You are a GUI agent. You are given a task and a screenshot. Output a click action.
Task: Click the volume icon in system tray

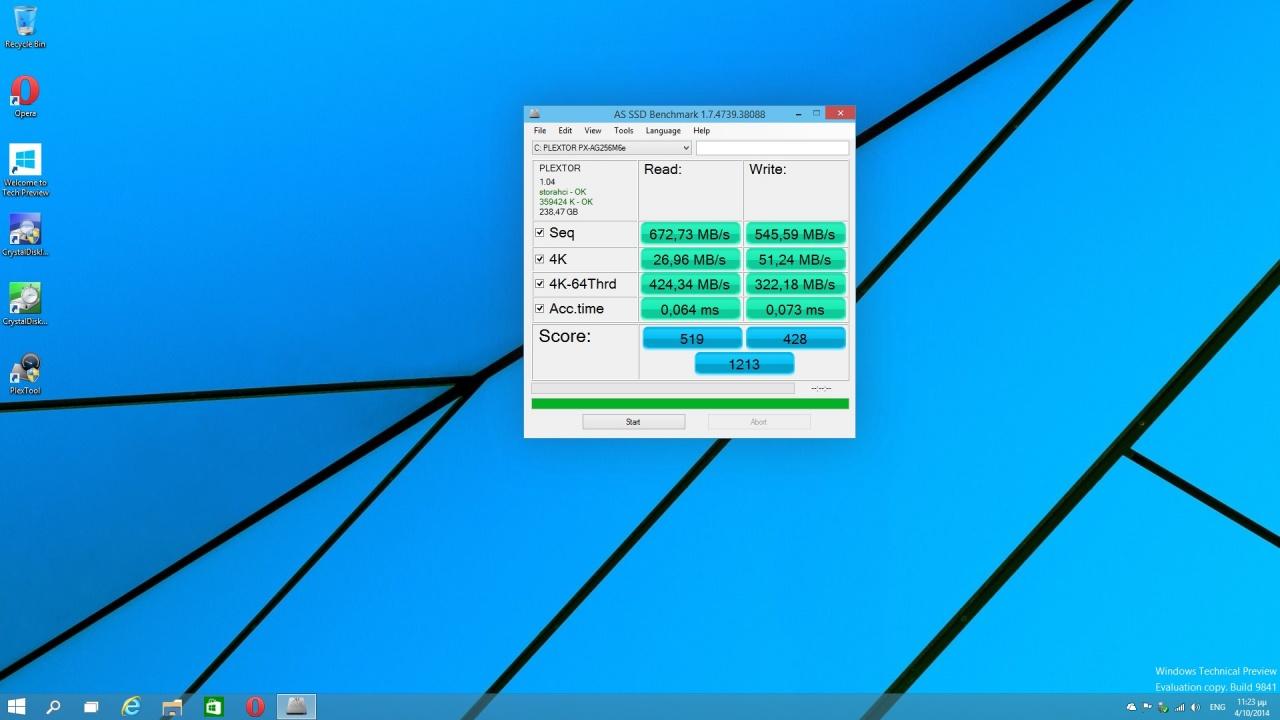(x=1195, y=707)
